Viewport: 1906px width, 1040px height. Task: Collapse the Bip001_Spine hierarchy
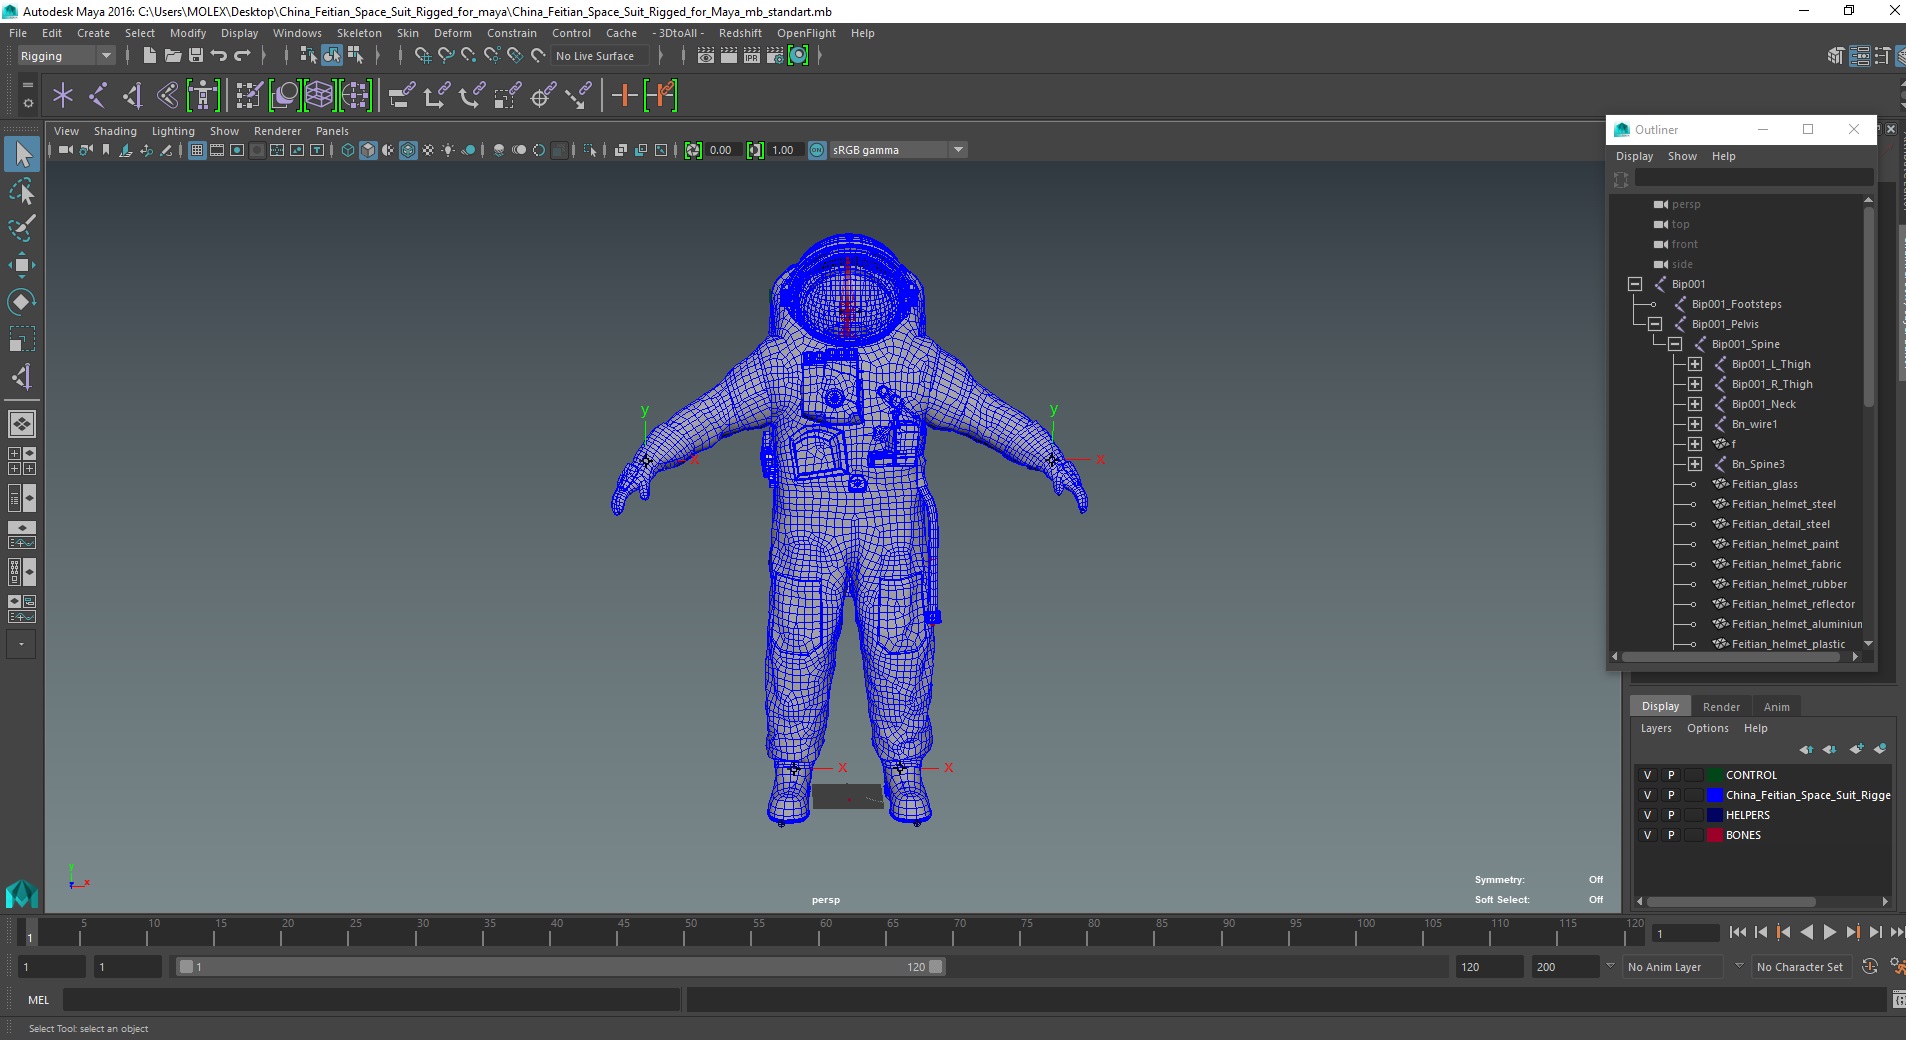(x=1675, y=344)
